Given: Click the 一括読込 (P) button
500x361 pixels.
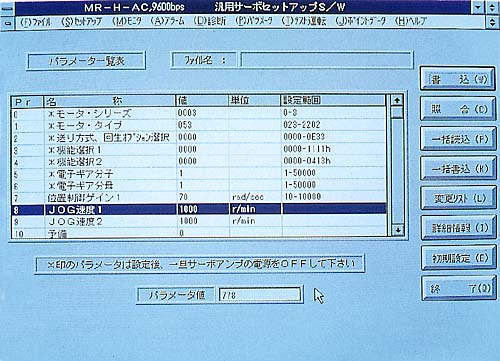Looking at the screenshot, I should tap(459, 139).
